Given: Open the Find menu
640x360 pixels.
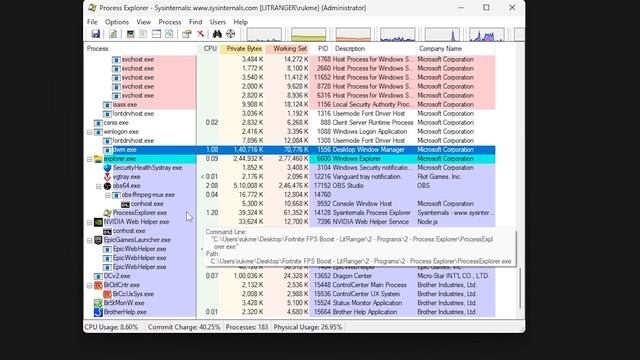Looking at the screenshot, I should point(196,22).
